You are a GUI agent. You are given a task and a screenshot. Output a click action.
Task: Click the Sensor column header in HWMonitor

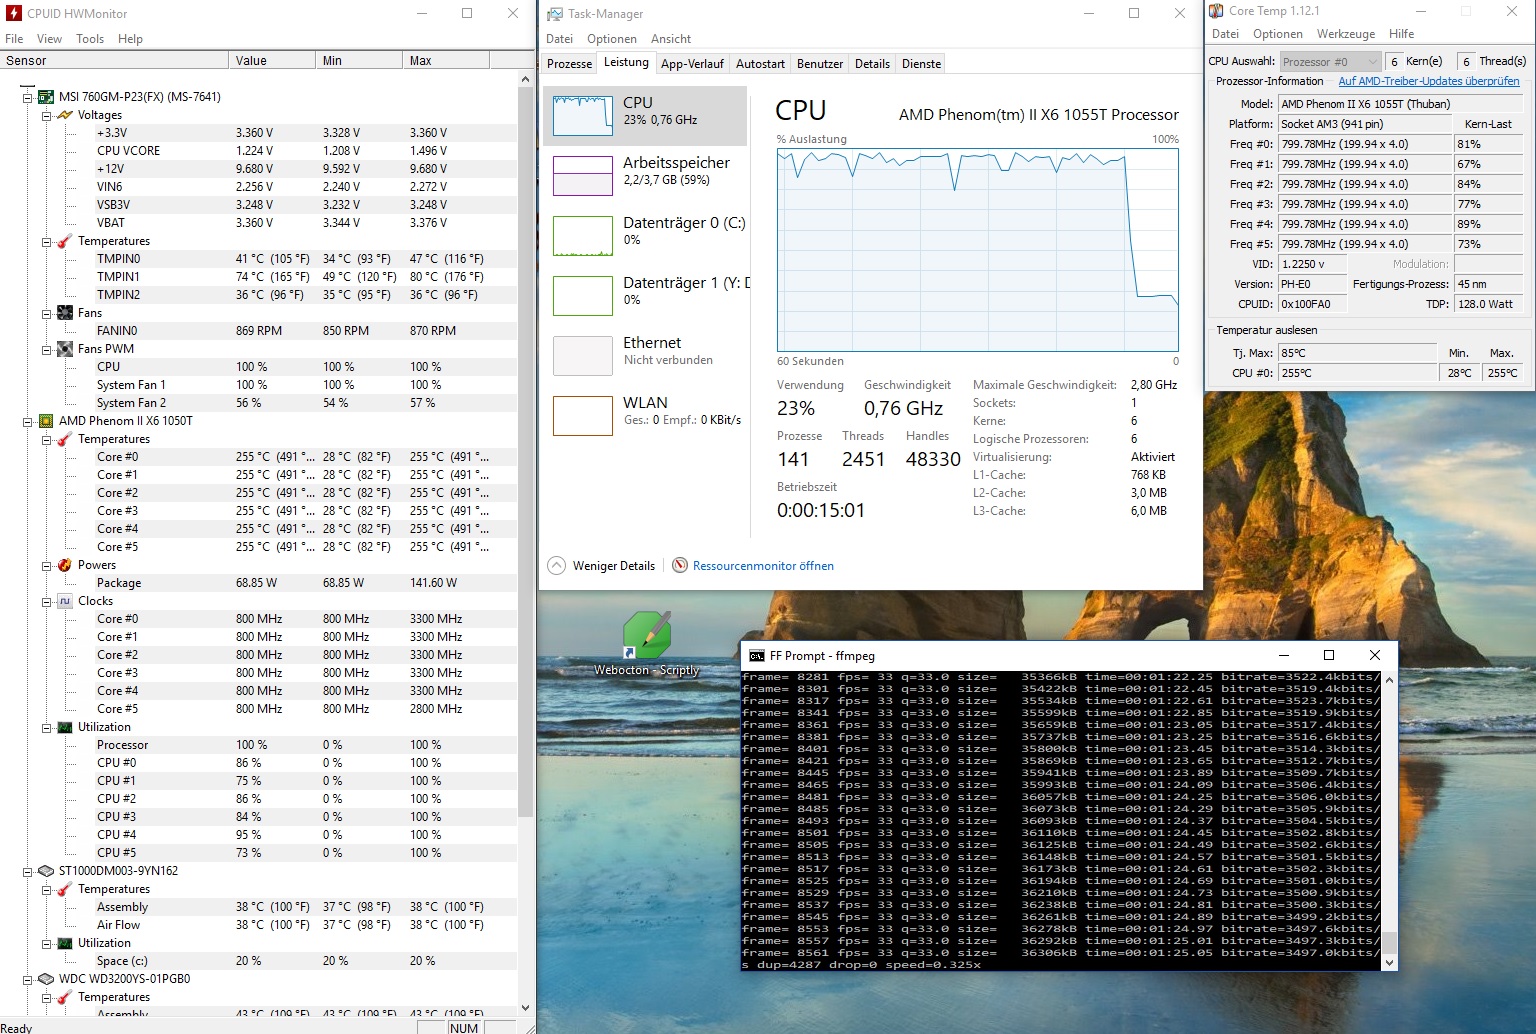coord(114,61)
